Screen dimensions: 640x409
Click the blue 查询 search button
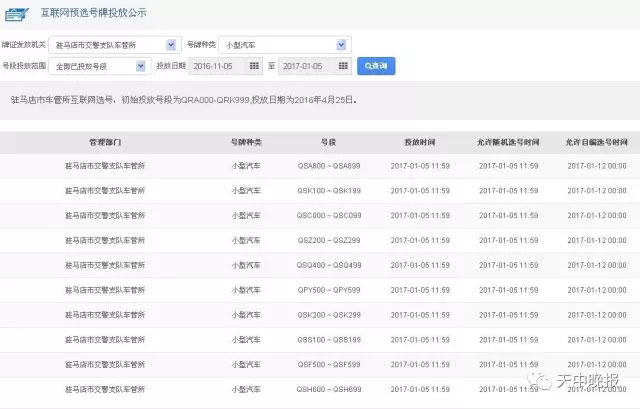(x=376, y=66)
